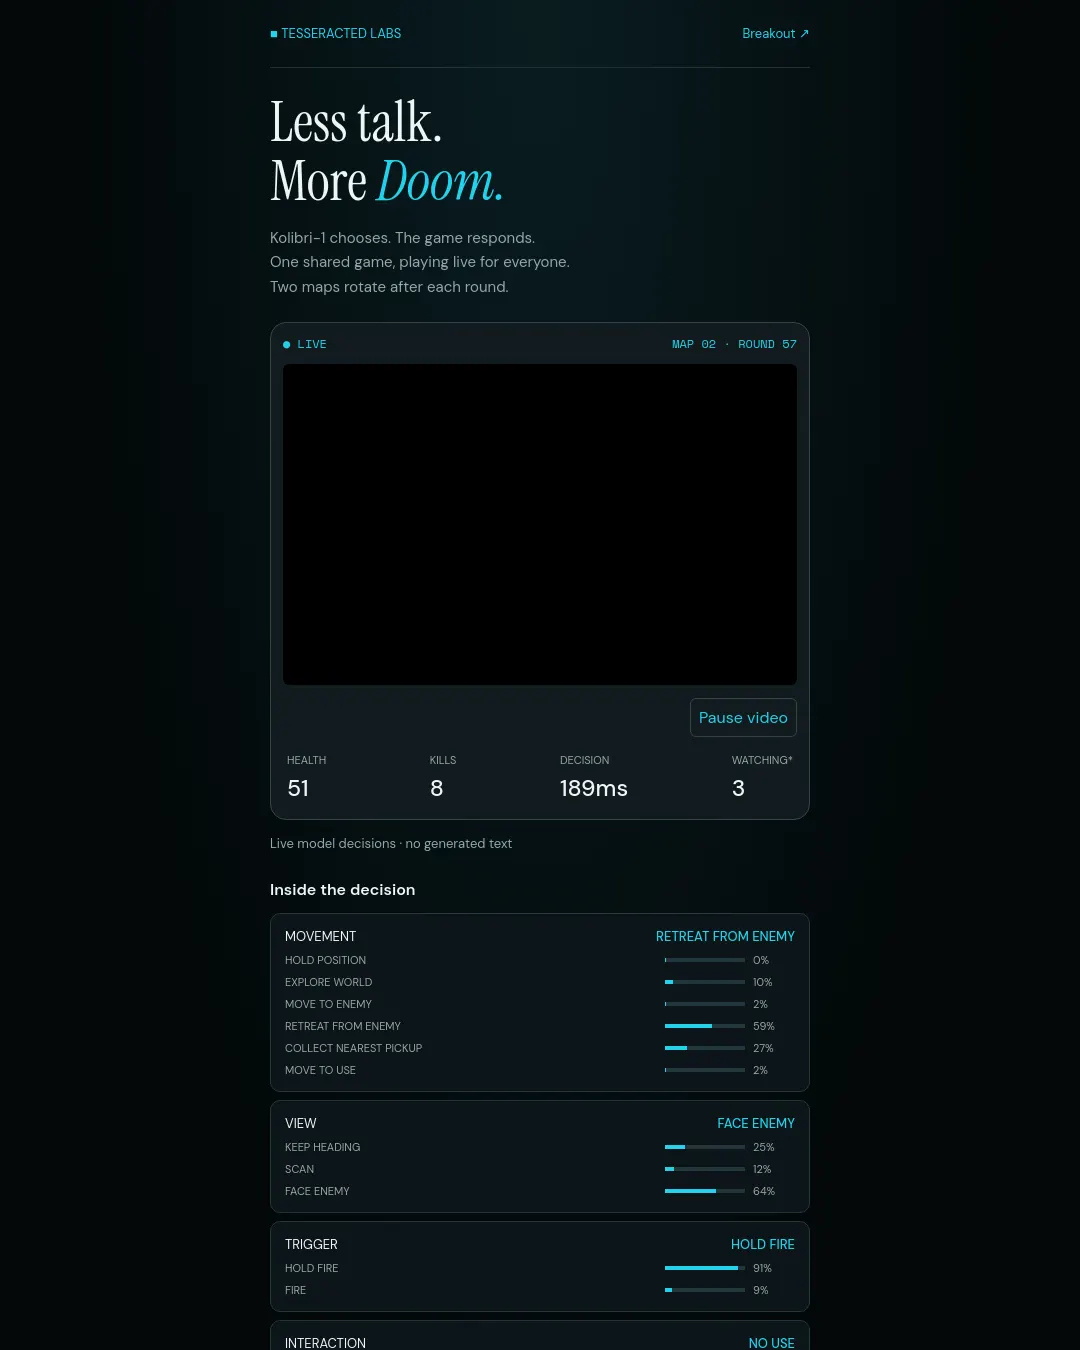Screen dimensions: 1080x1350
Task: Click "Live model decisions · no generated text"
Action: coord(391,844)
